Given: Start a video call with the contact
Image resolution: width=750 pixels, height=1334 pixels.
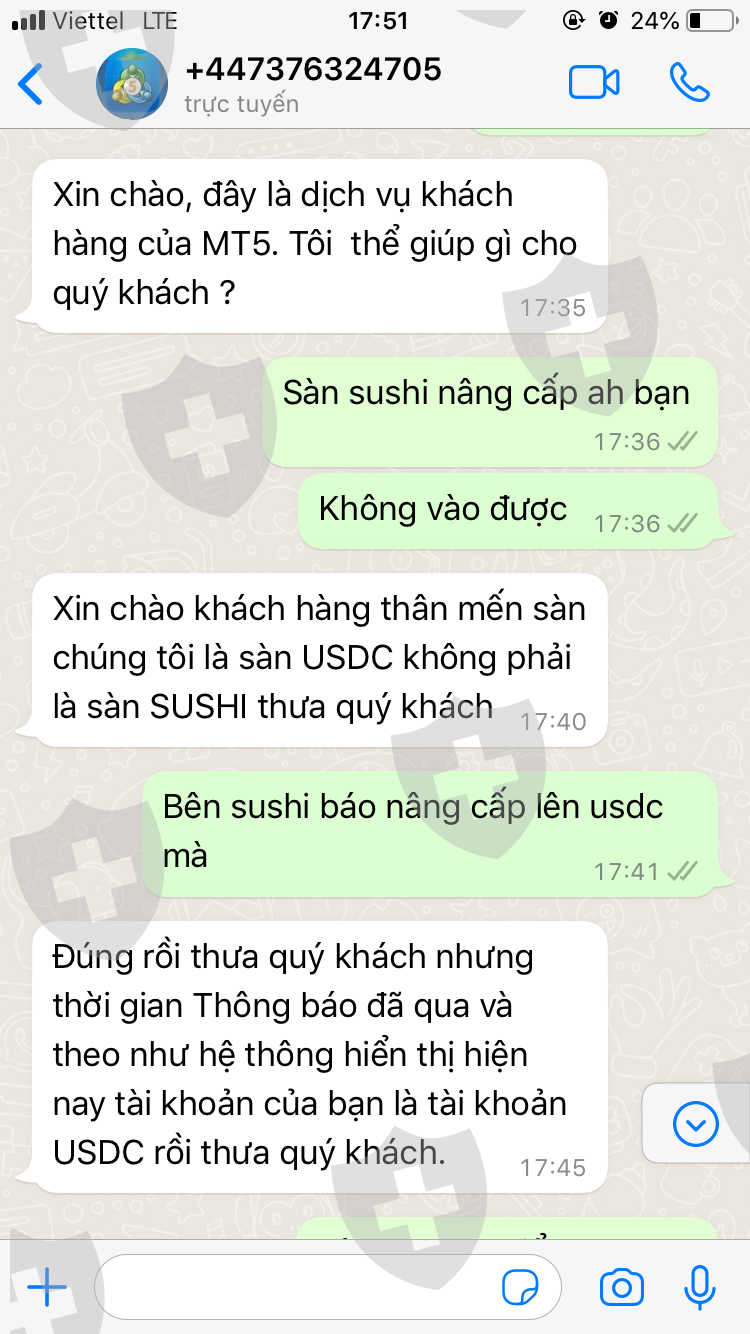Looking at the screenshot, I should [x=594, y=83].
